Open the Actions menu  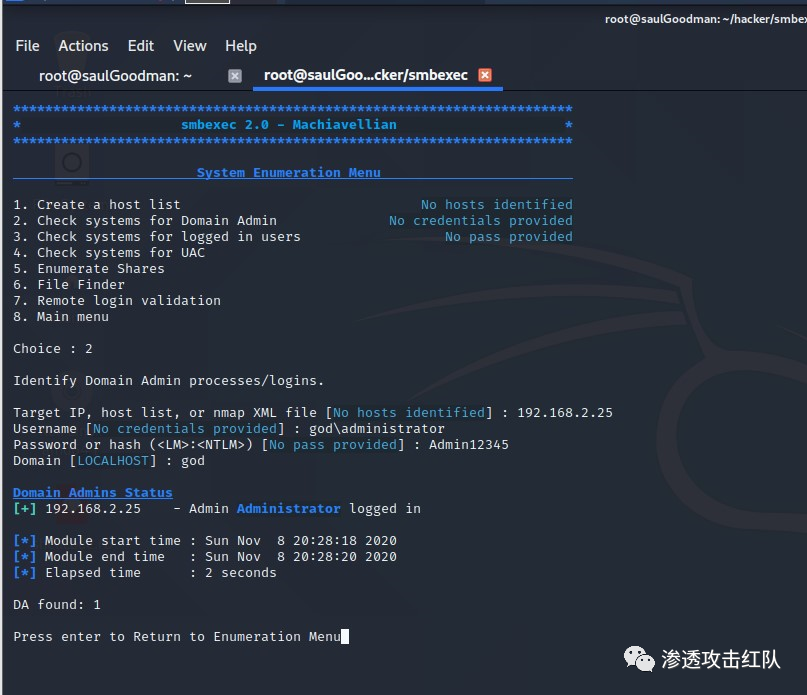[x=83, y=46]
